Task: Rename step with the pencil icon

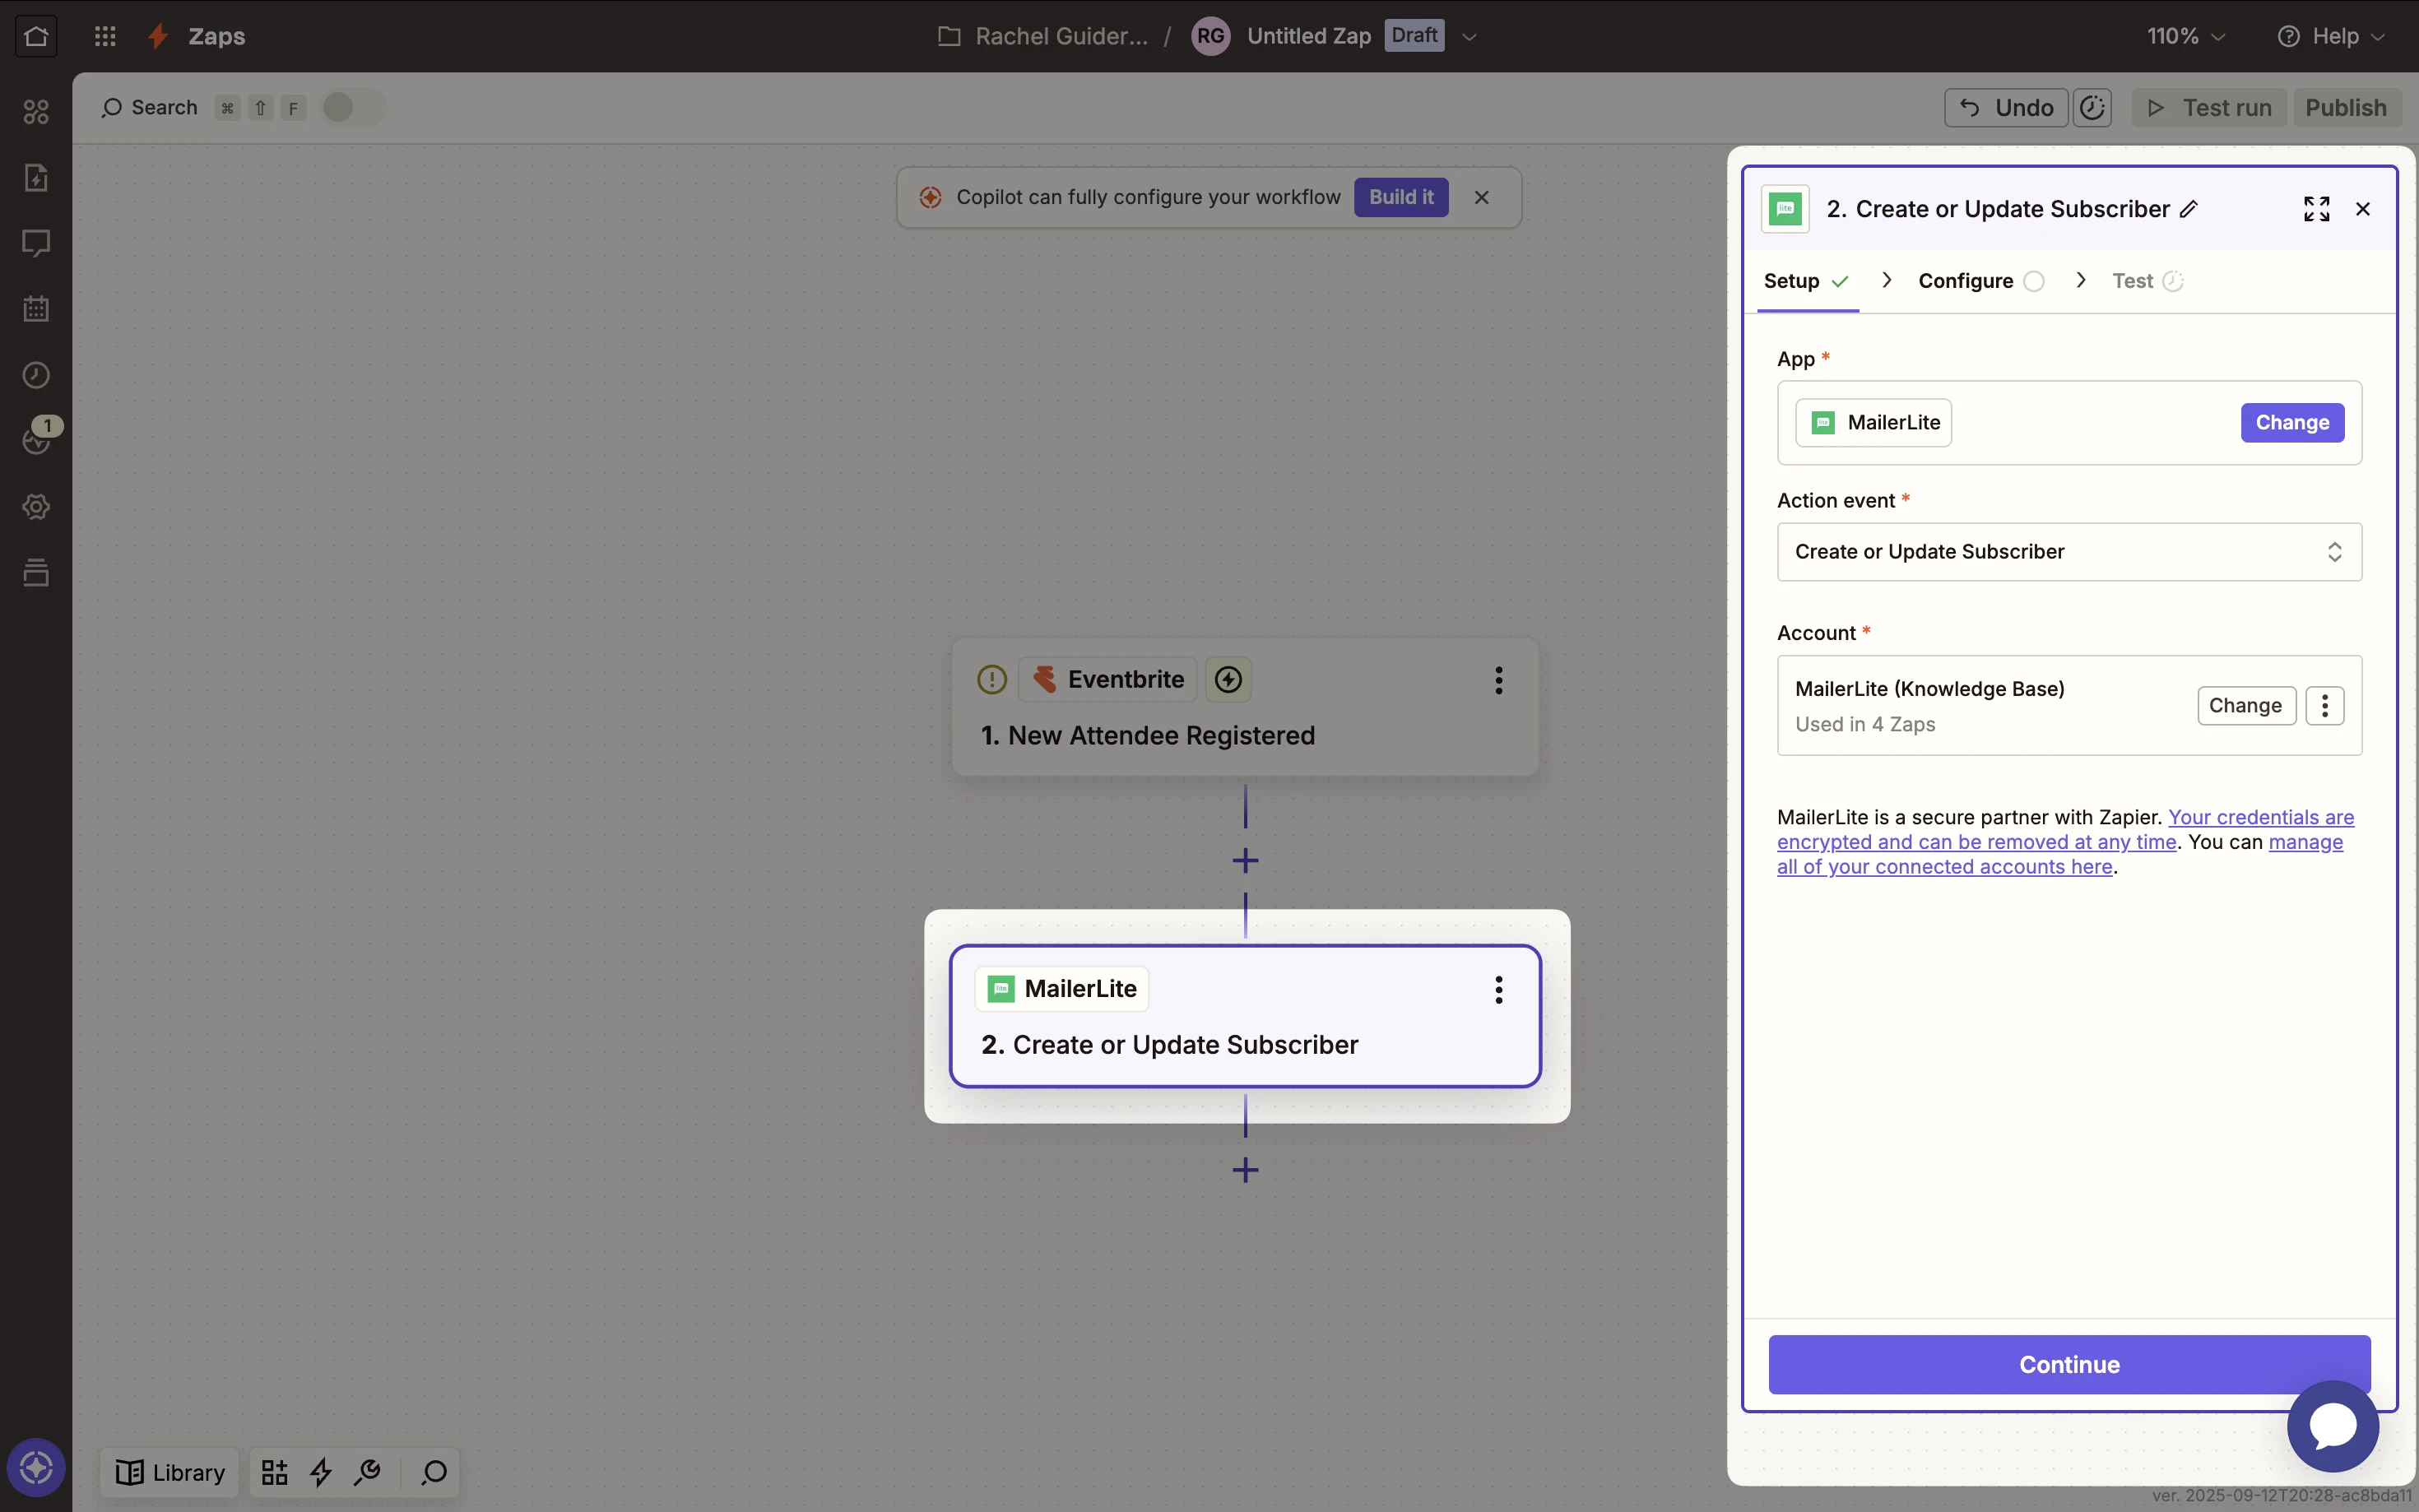Action: pos(2189,209)
